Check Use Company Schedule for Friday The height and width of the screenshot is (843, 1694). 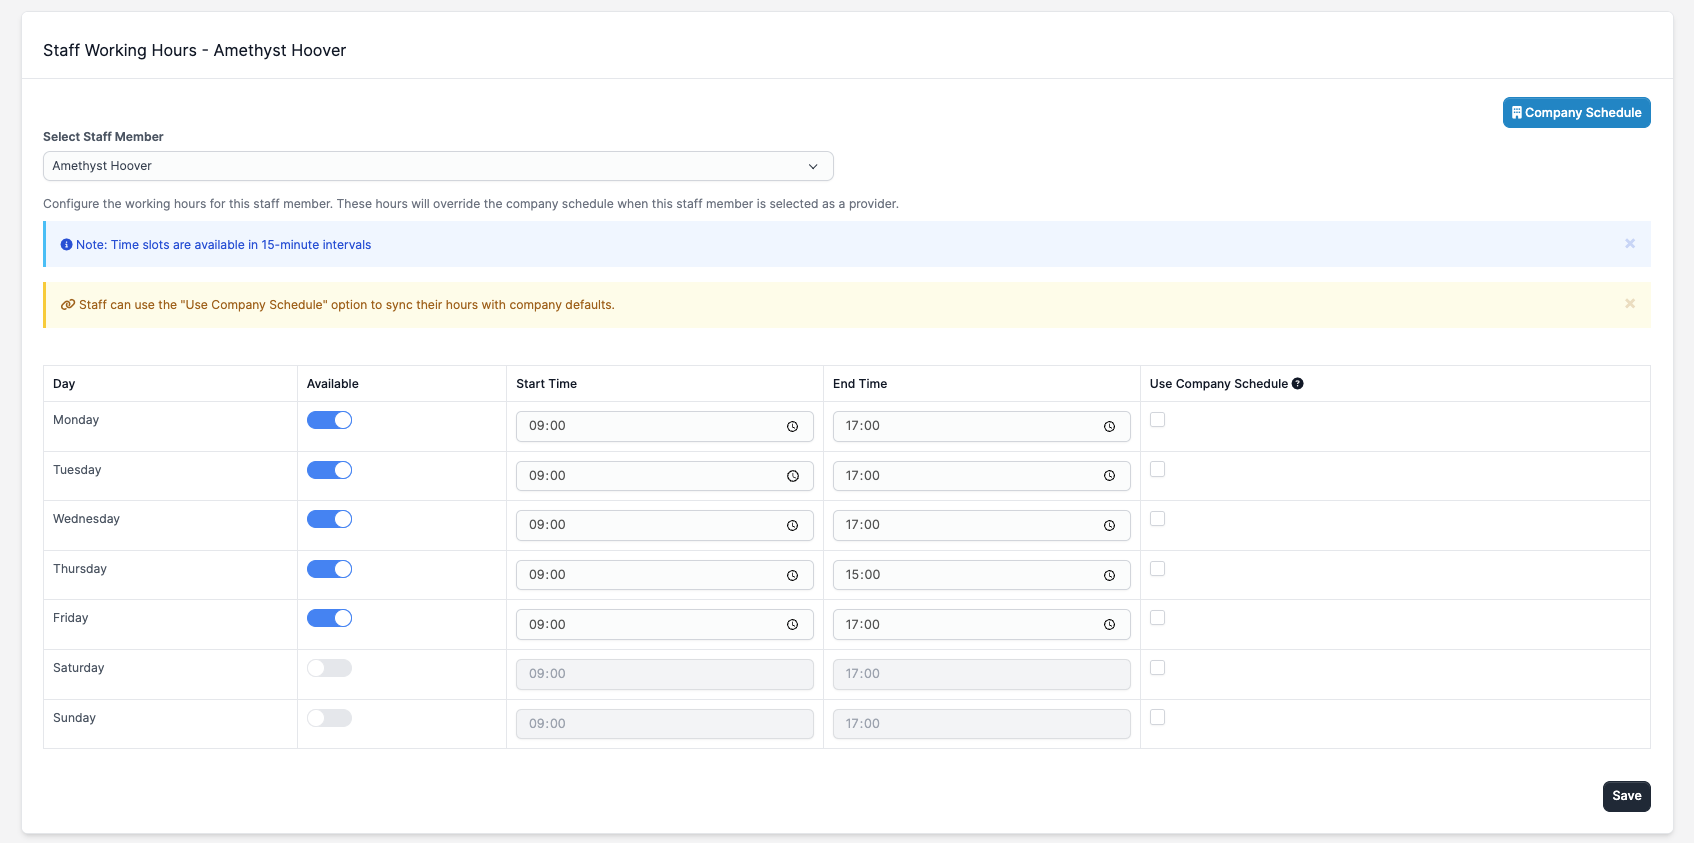(x=1158, y=618)
